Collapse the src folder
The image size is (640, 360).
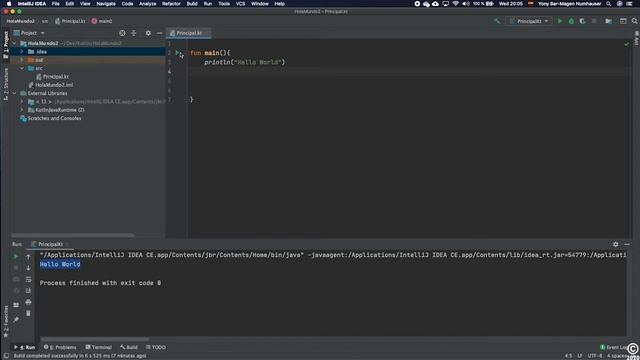pos(22,69)
